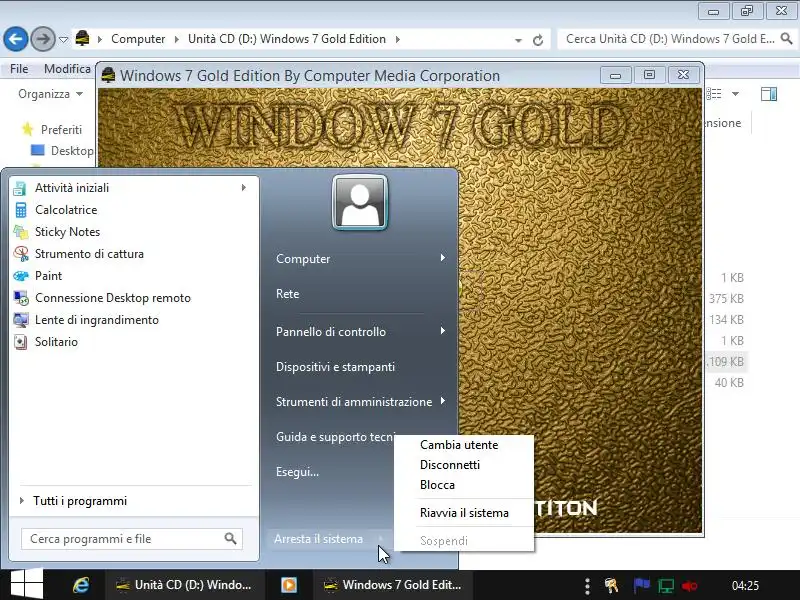
Task: Start Strumento di cattura
Action: pyautogui.click(x=89, y=254)
